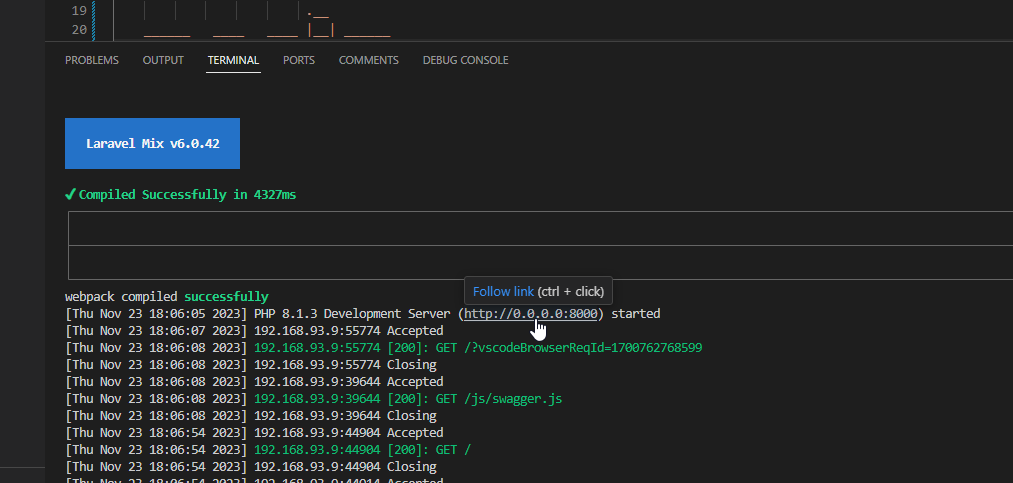Click the 'webpack compiled successfully' message

coord(166,297)
